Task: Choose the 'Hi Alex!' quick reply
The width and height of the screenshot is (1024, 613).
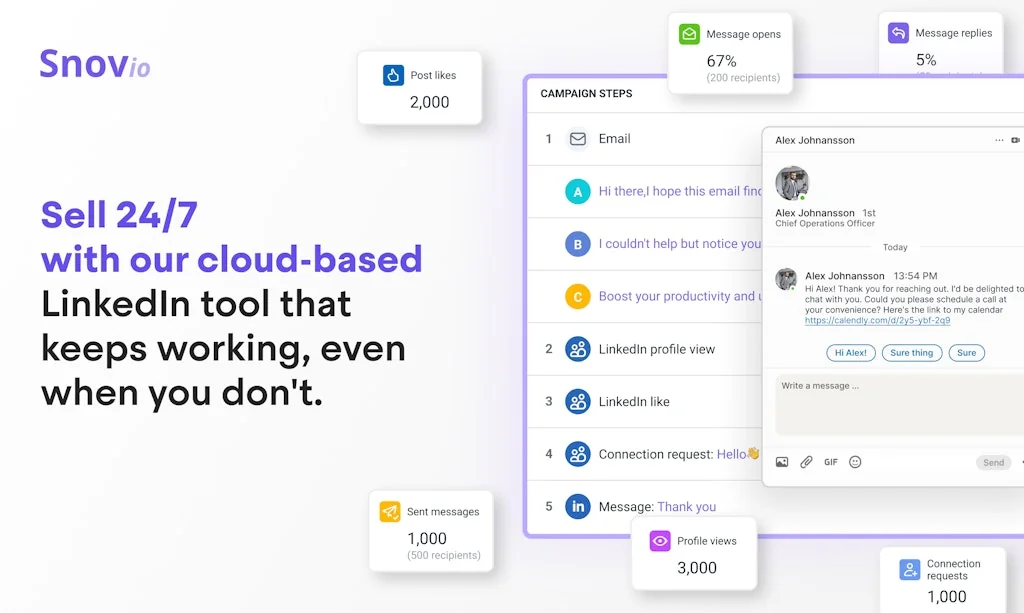Action: [850, 353]
